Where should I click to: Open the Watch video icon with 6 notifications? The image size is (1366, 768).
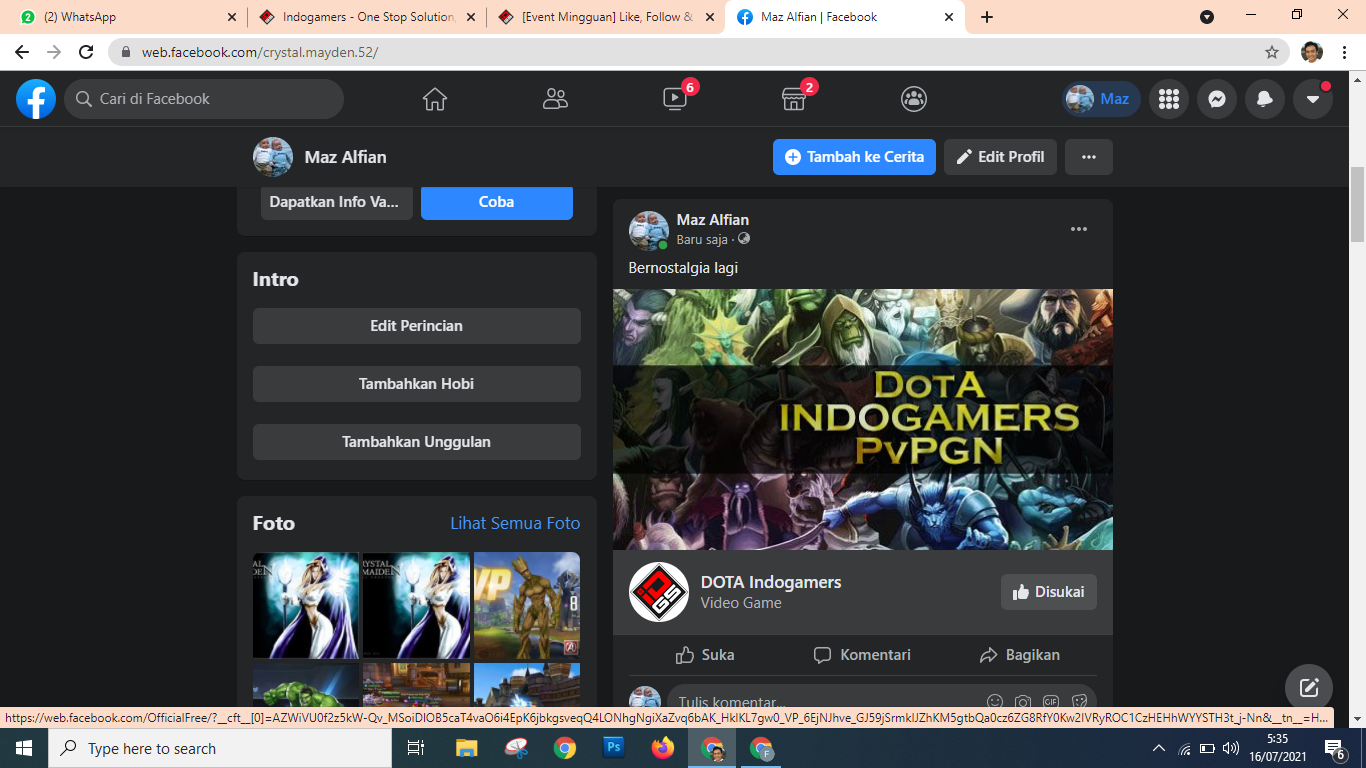point(675,99)
